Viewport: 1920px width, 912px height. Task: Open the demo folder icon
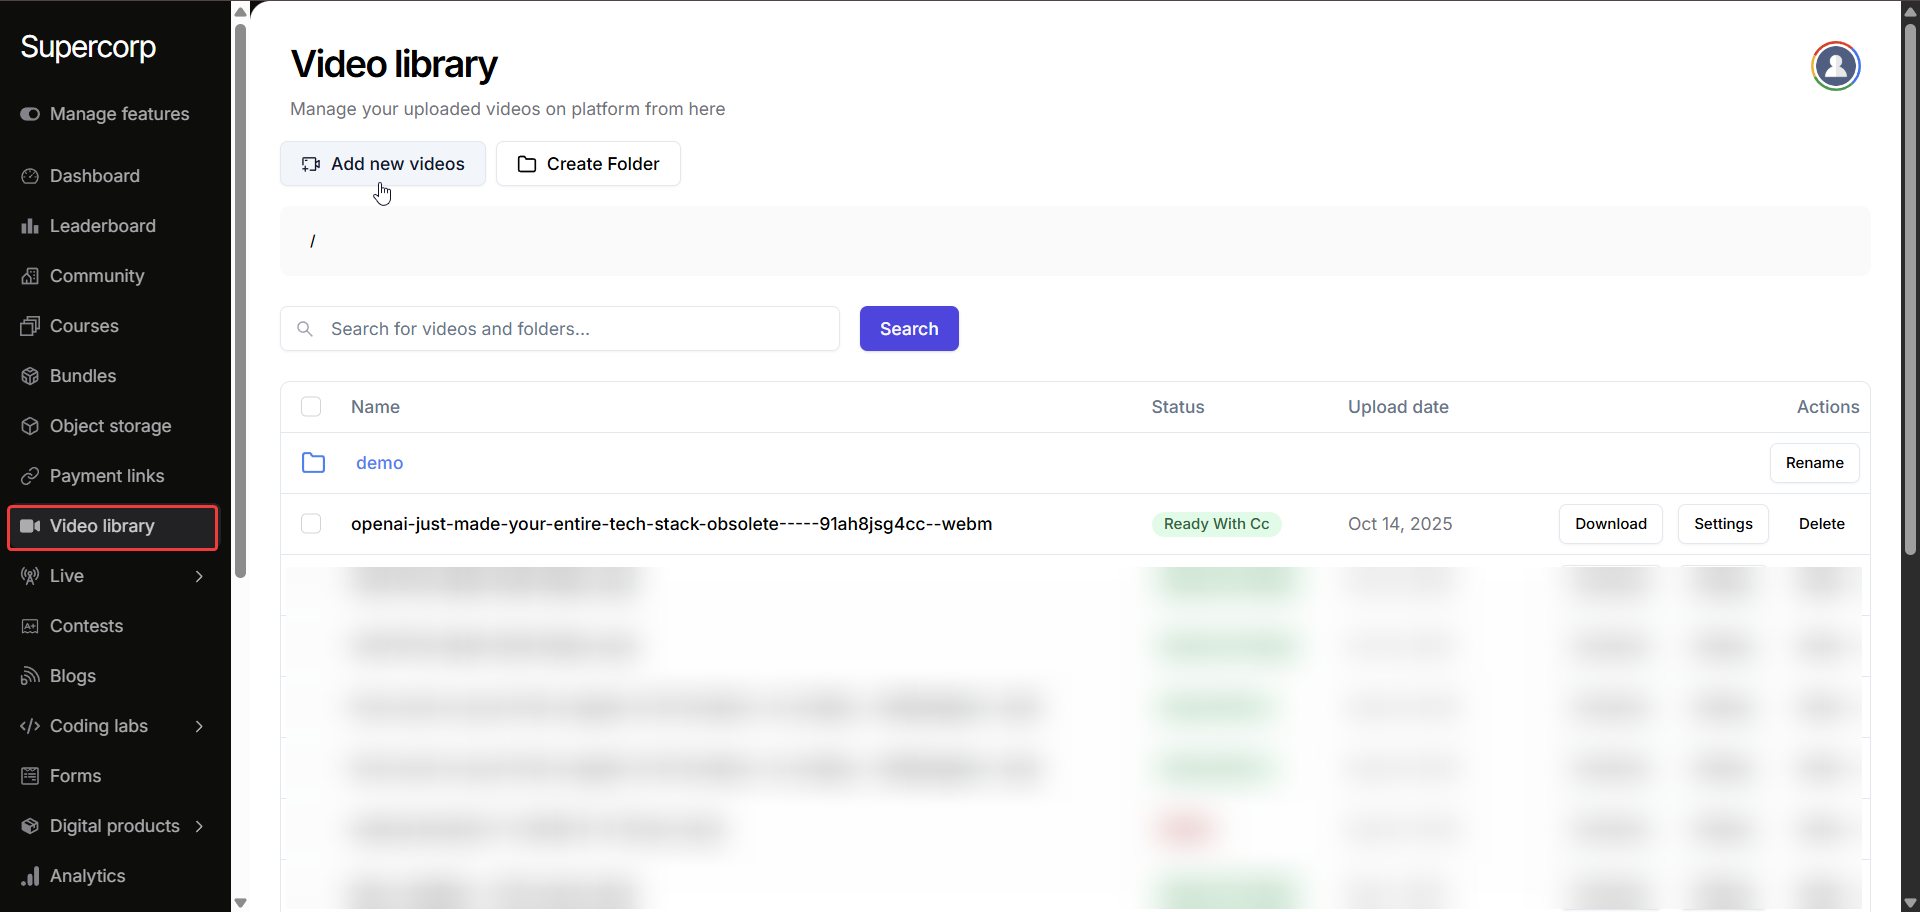click(313, 463)
